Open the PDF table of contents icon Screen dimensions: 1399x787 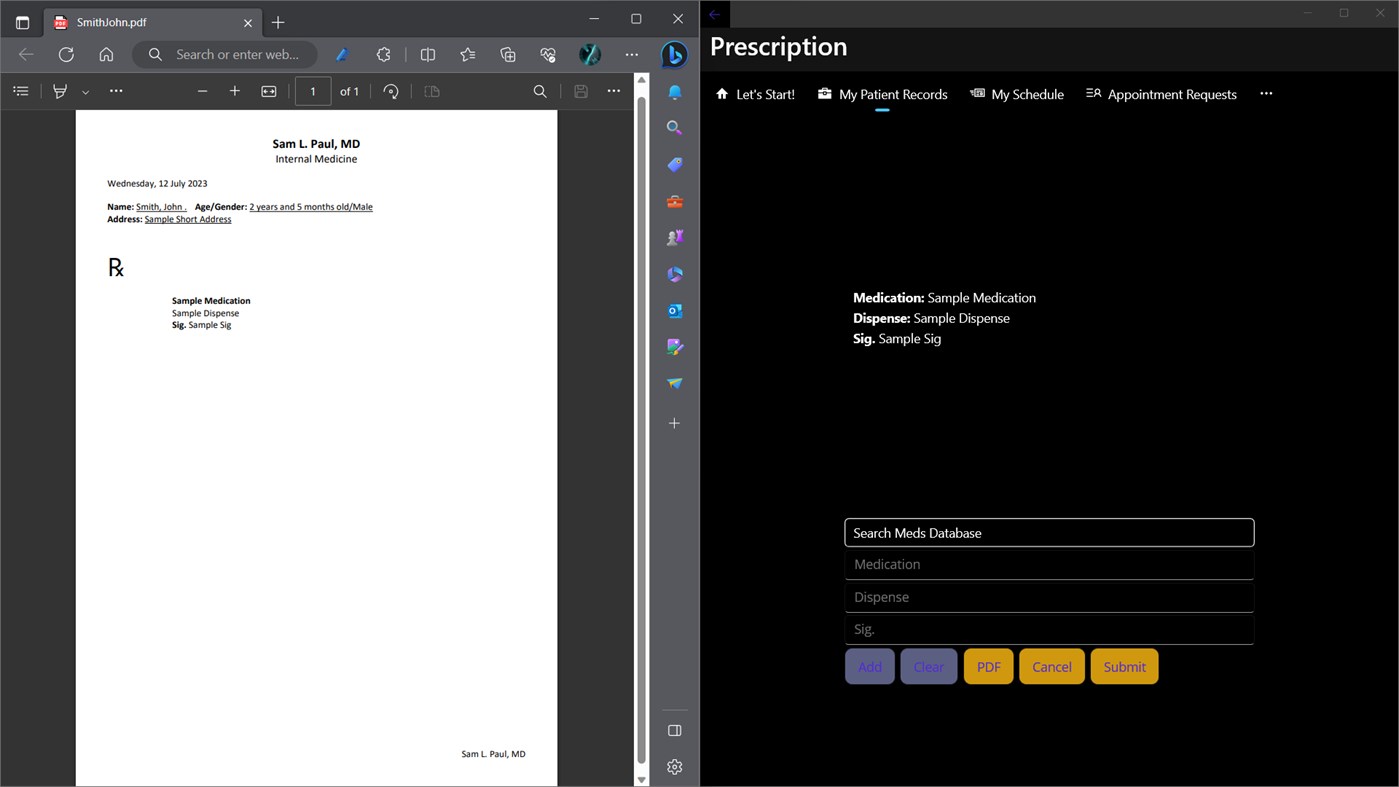pyautogui.click(x=20, y=91)
